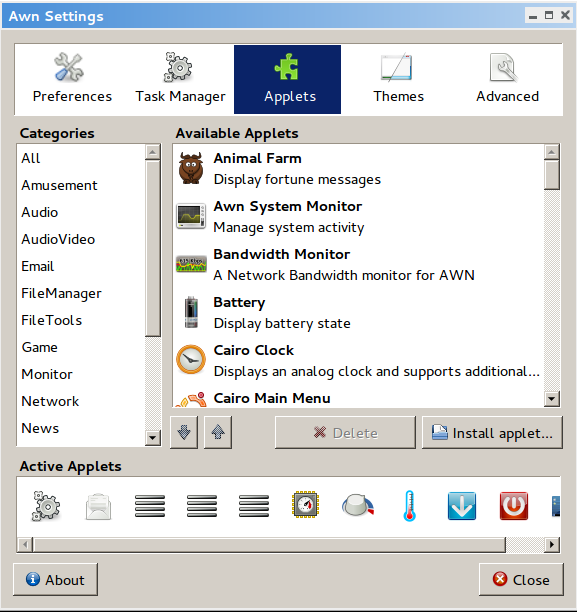
Task: Click the Install applet... button
Action: coord(492,432)
